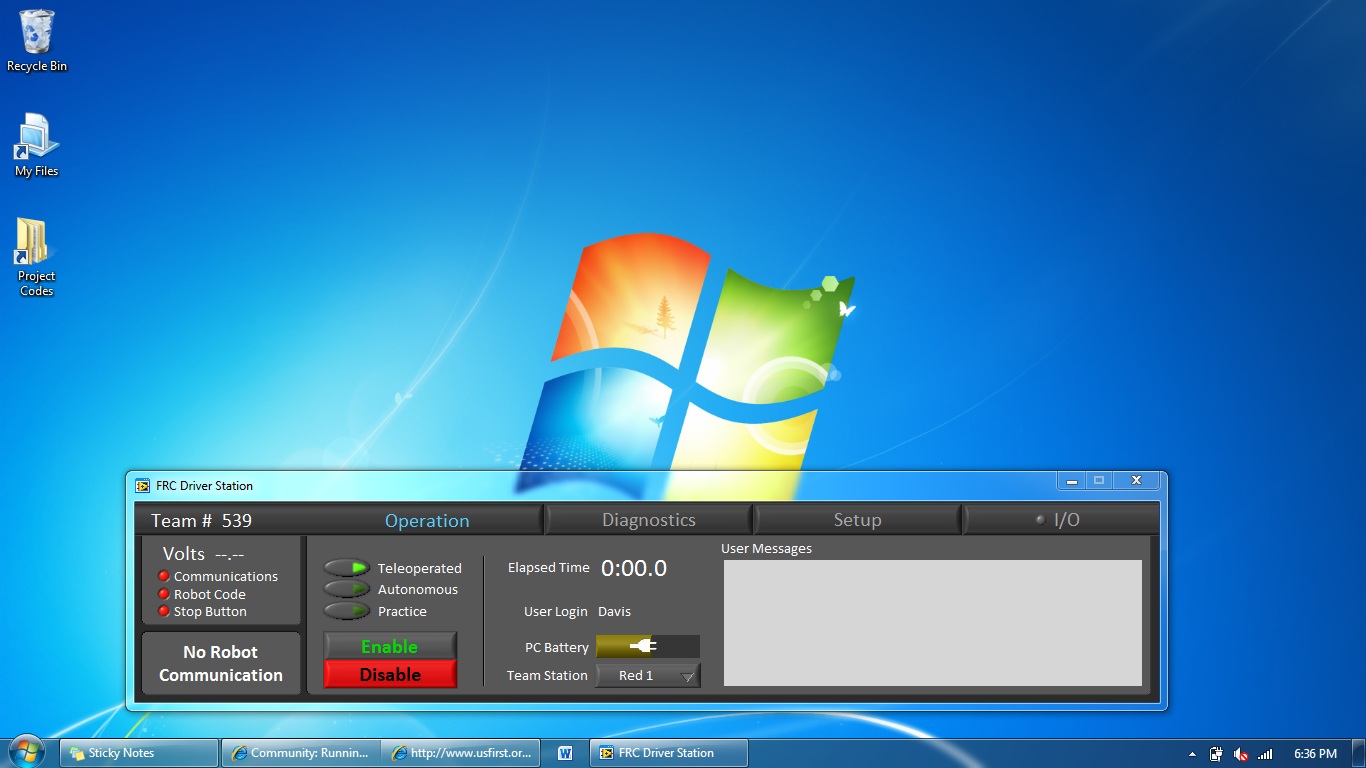Switch to Autonomous mode
The height and width of the screenshot is (768, 1366).
[x=347, y=590]
